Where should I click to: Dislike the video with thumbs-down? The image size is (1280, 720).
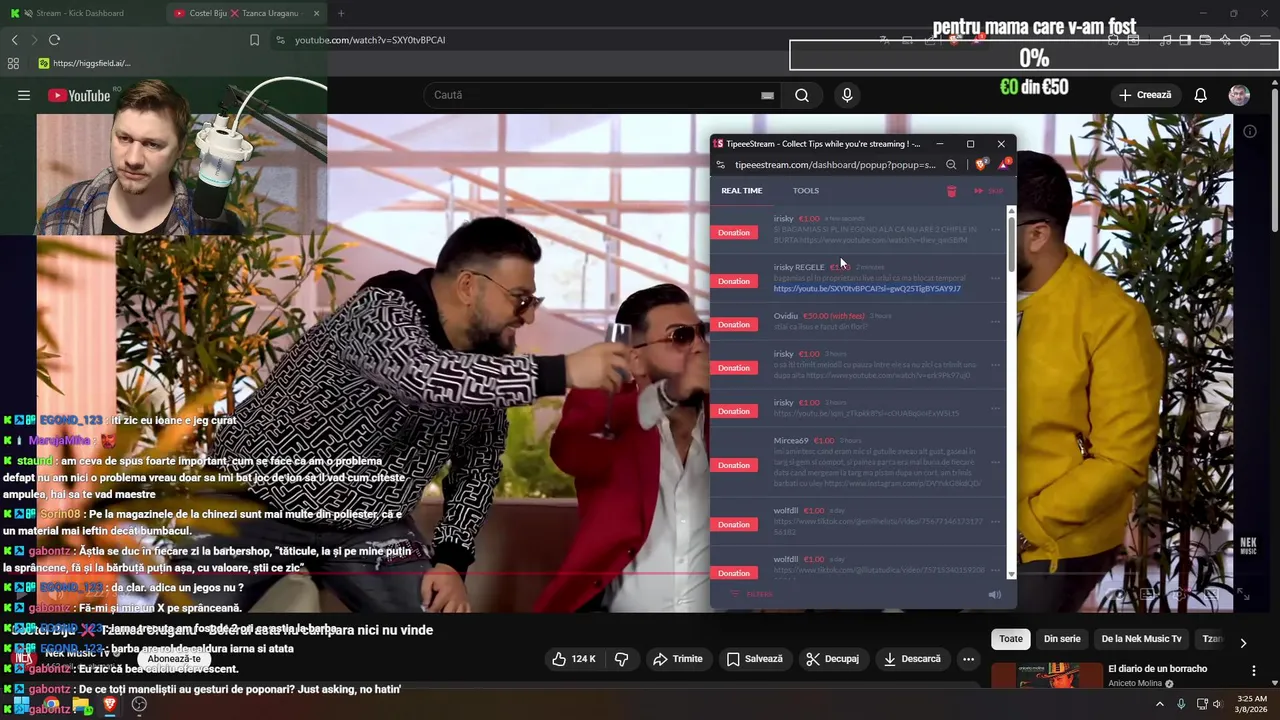click(621, 659)
